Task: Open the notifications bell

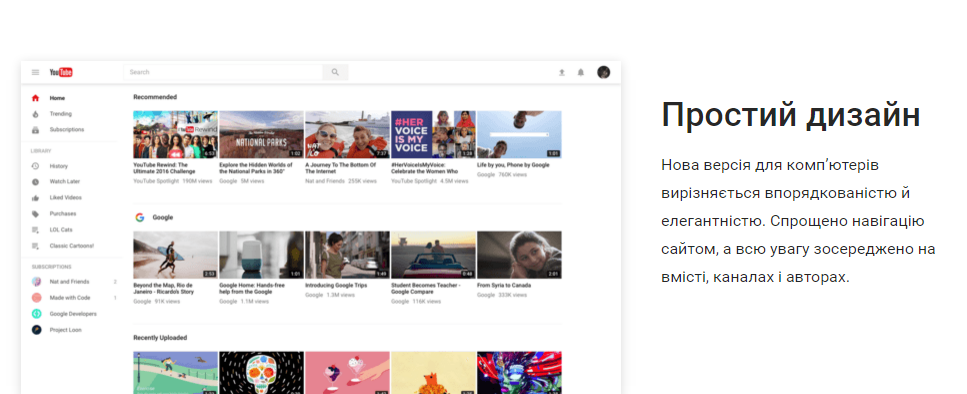Action: [580, 72]
